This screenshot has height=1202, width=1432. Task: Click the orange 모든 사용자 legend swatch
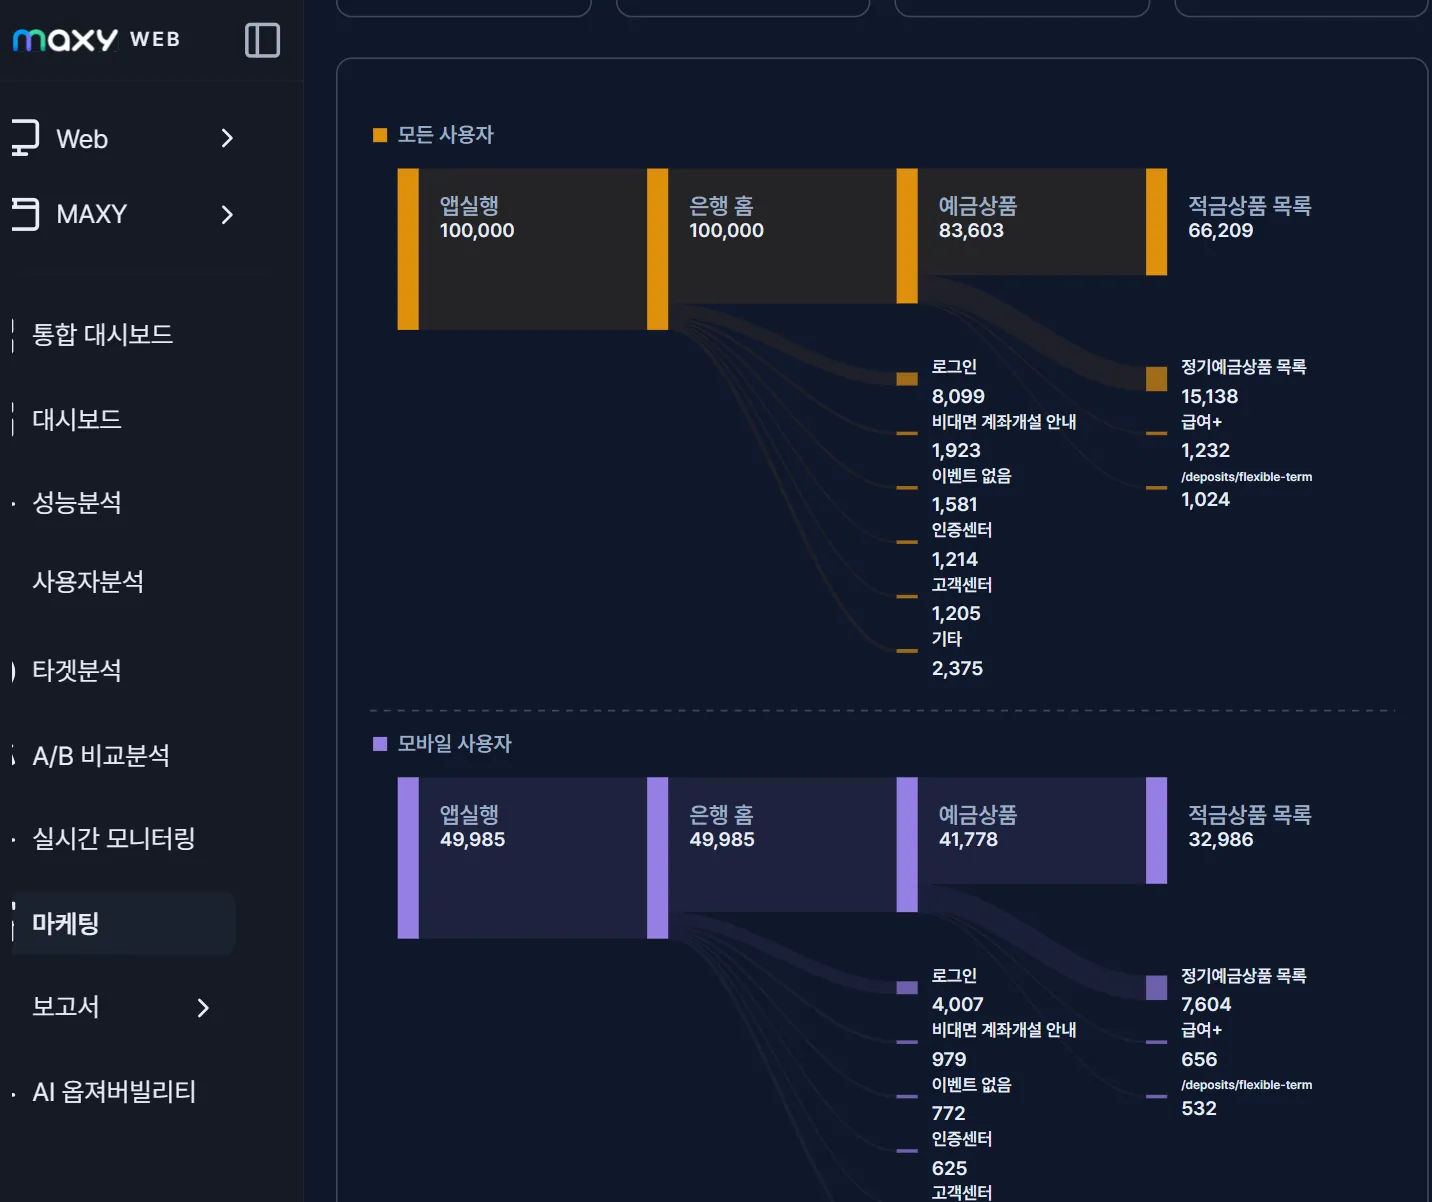click(380, 135)
